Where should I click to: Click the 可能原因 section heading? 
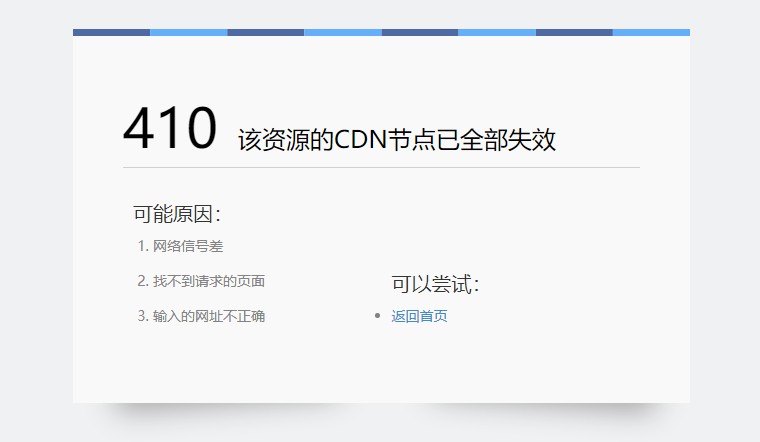pyautogui.click(x=176, y=214)
